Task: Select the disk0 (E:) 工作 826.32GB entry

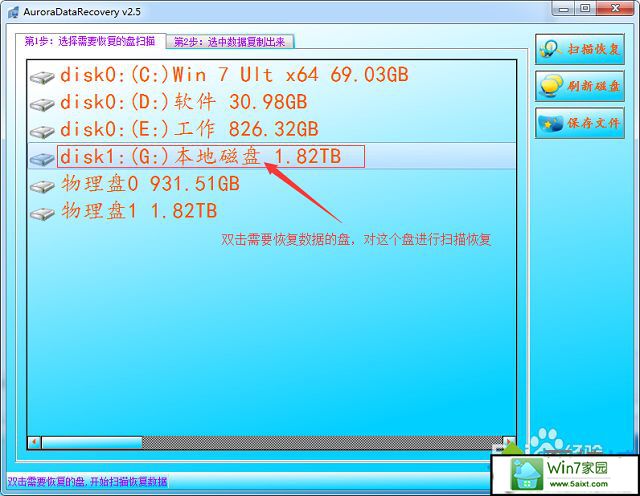Action: coord(271,129)
